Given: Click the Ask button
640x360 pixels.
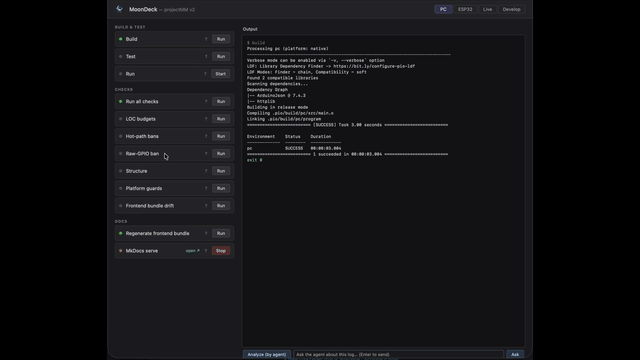Looking at the screenshot, I should pyautogui.click(x=515, y=354).
